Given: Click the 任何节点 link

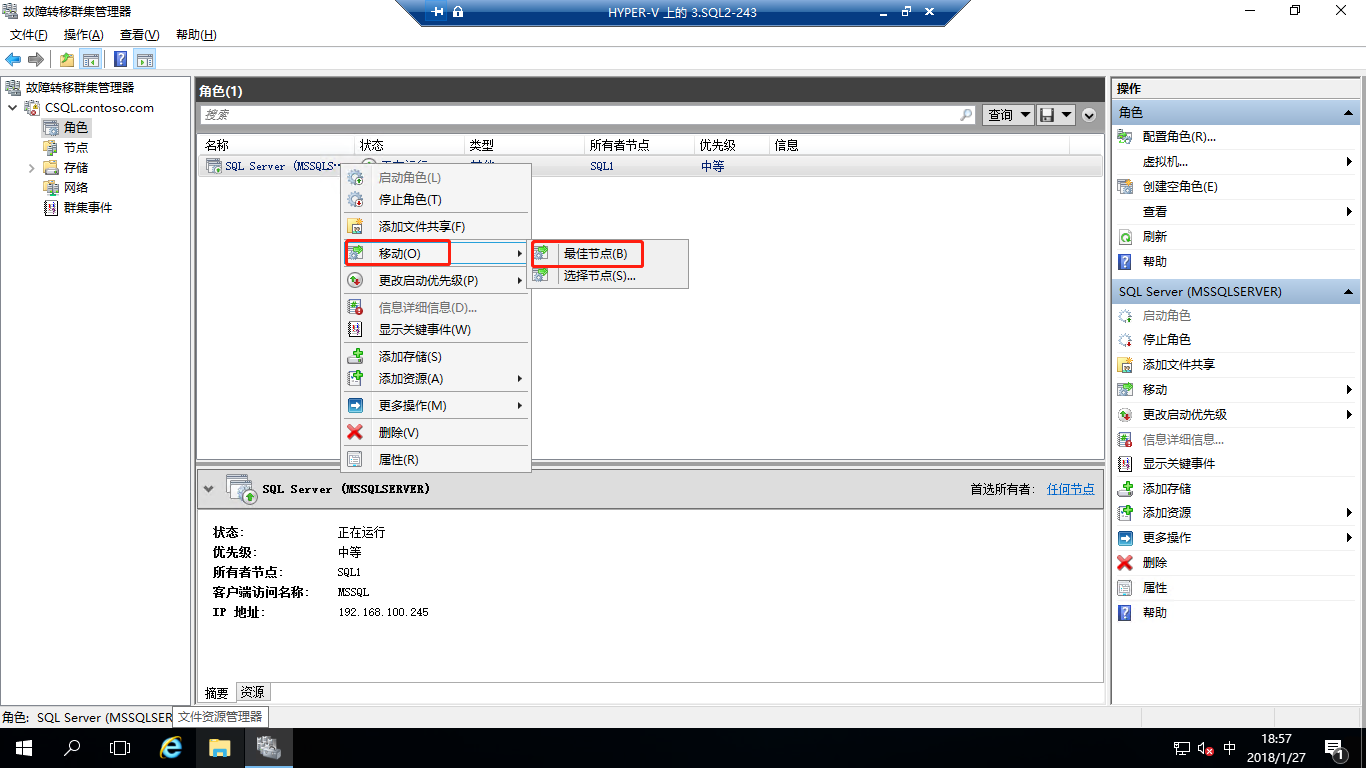Looking at the screenshot, I should [x=1070, y=489].
